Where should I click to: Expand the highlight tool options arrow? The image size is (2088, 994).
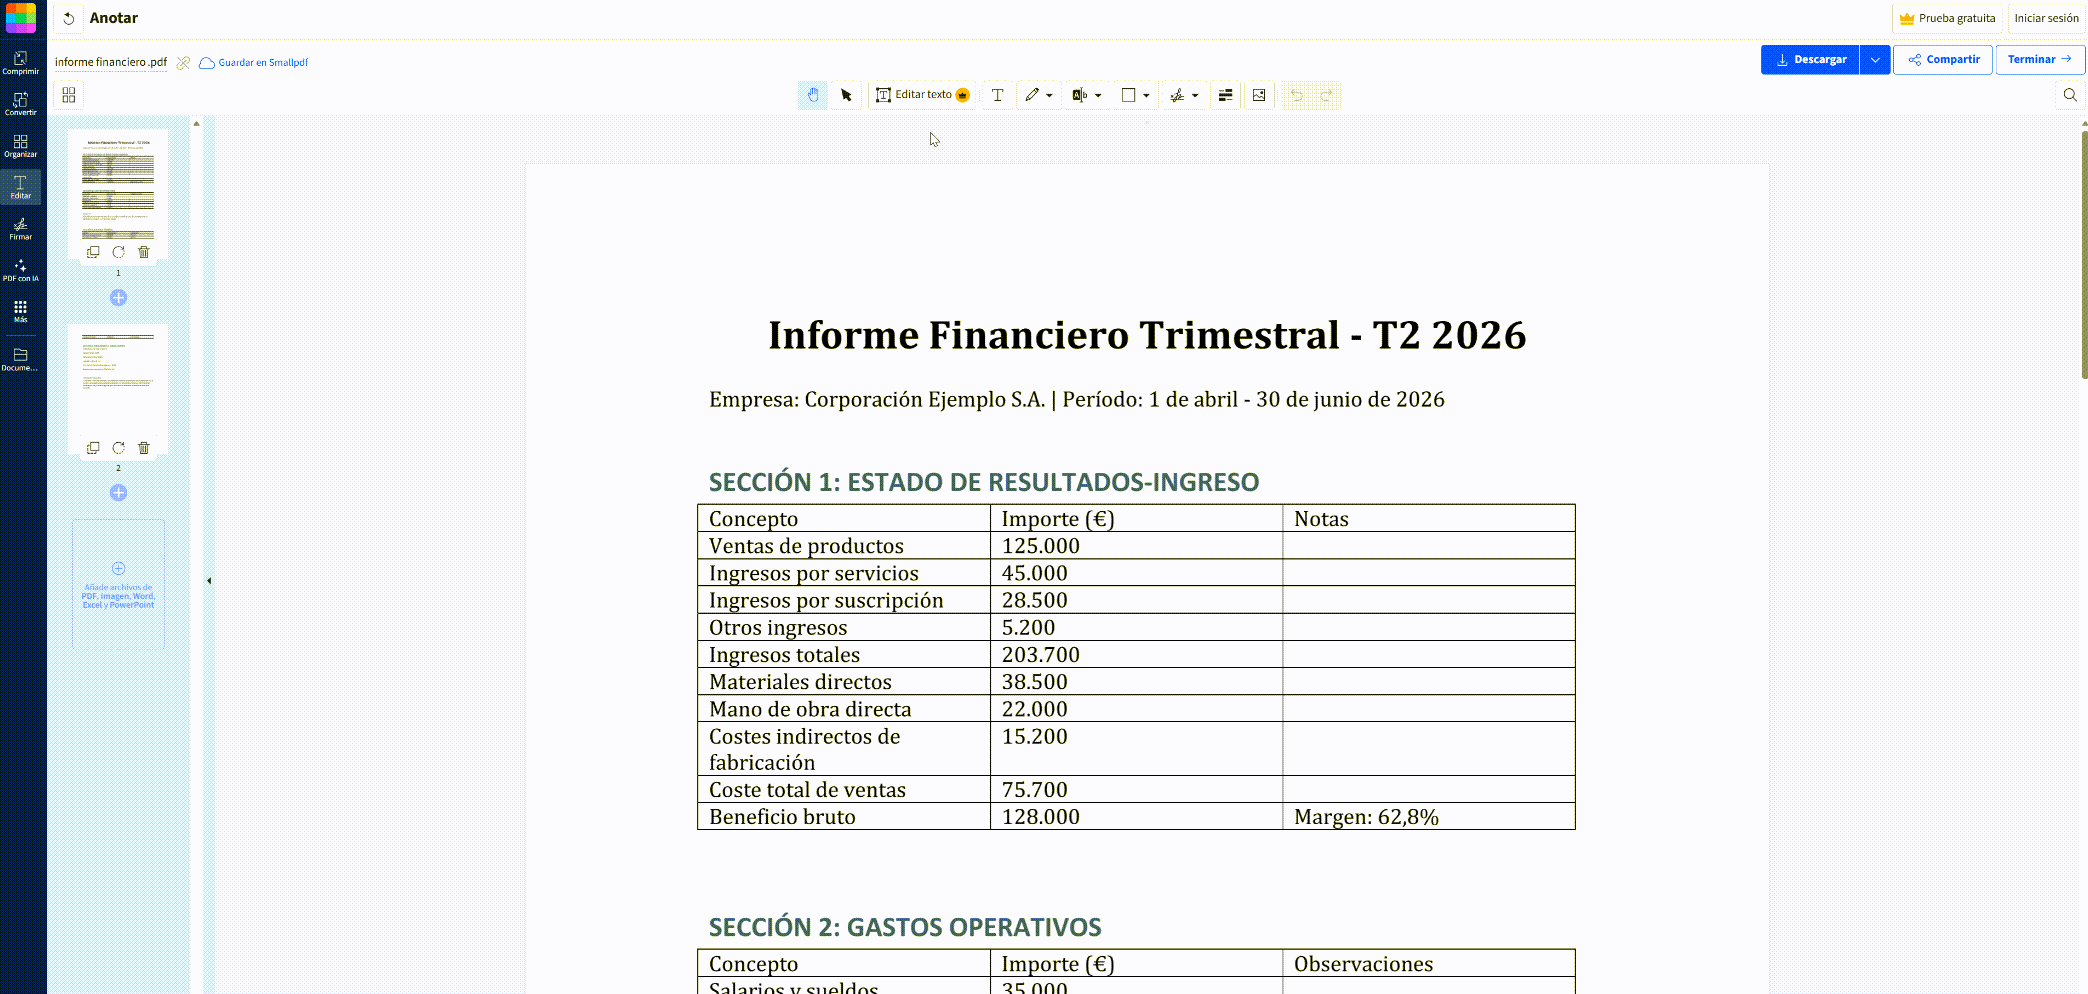1098,96
